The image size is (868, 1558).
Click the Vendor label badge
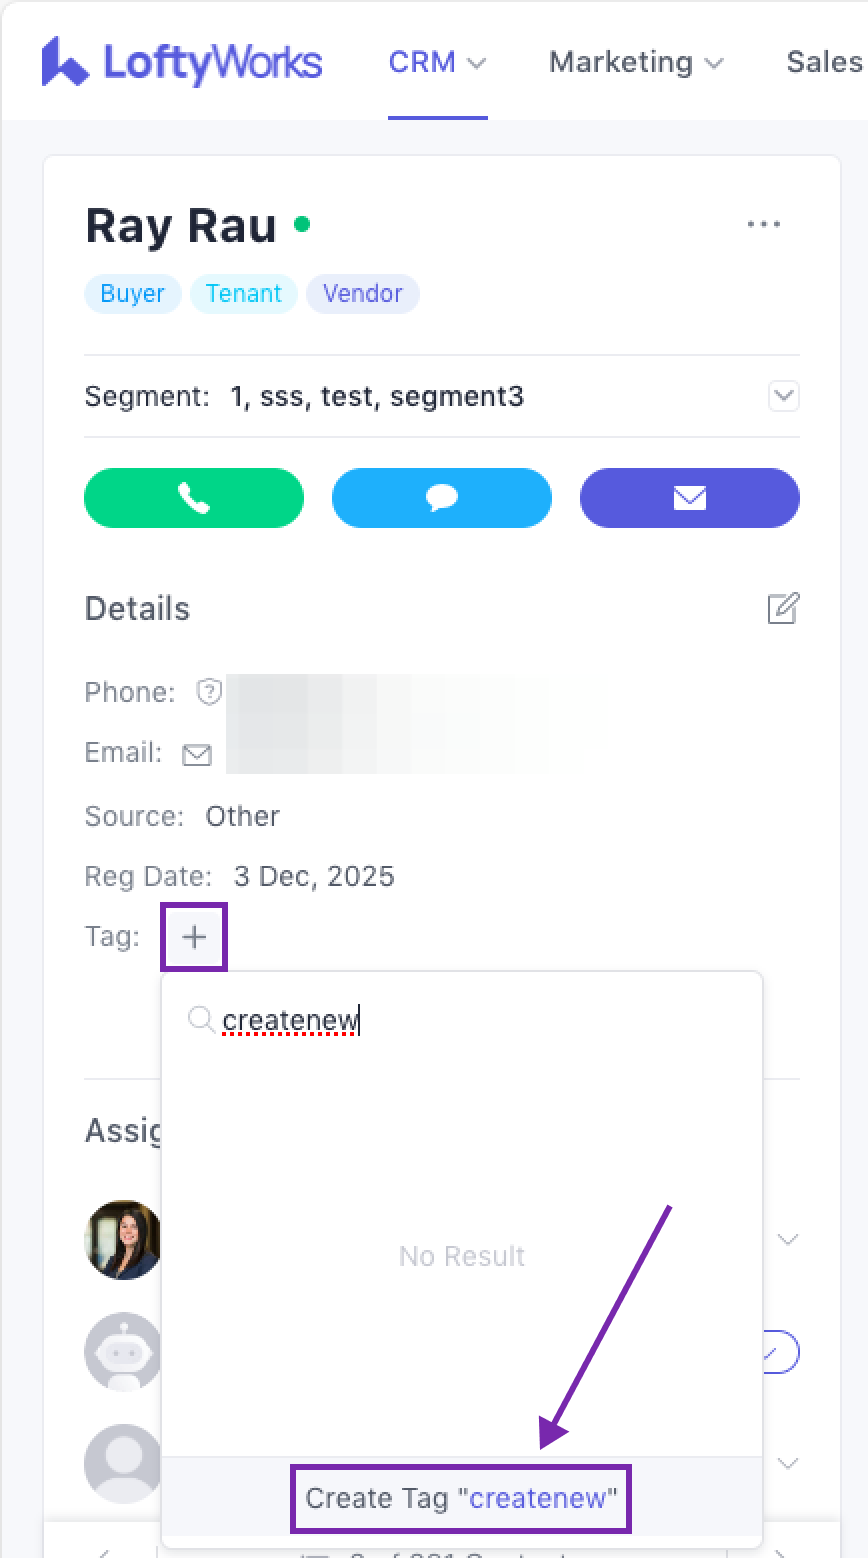pyautogui.click(x=362, y=294)
